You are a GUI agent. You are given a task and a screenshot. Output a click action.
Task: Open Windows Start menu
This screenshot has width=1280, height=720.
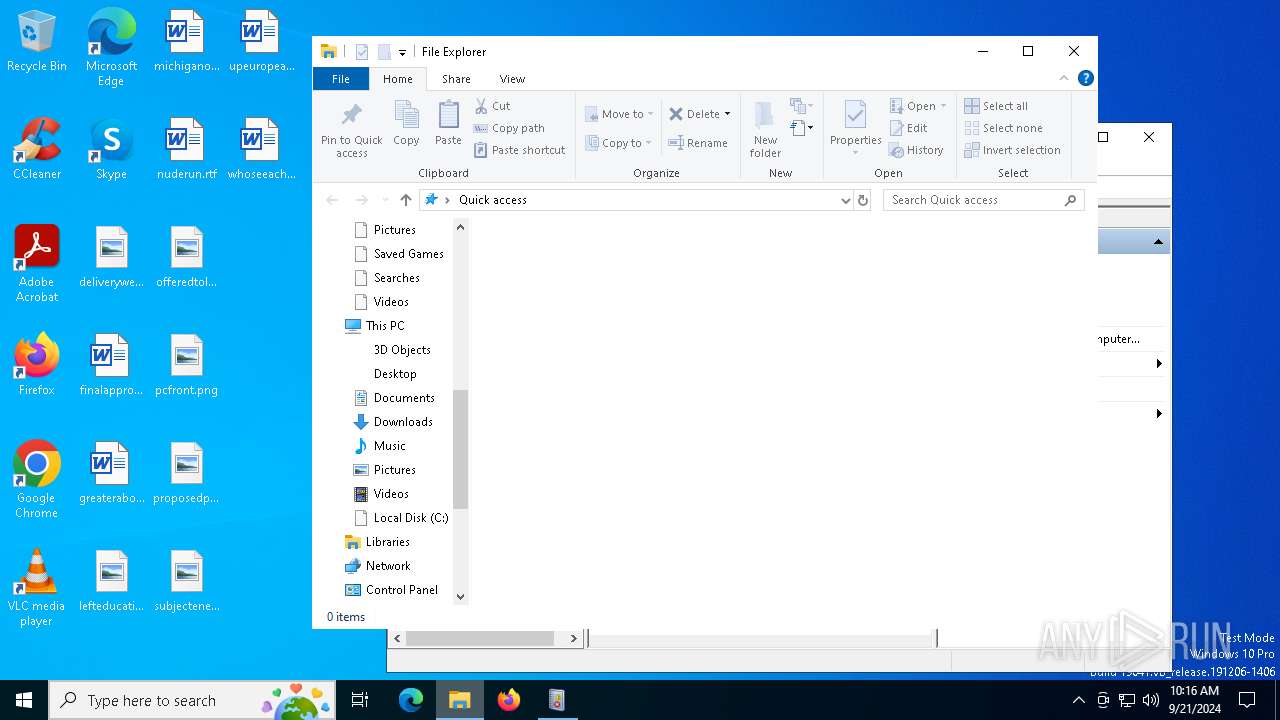tap(24, 700)
